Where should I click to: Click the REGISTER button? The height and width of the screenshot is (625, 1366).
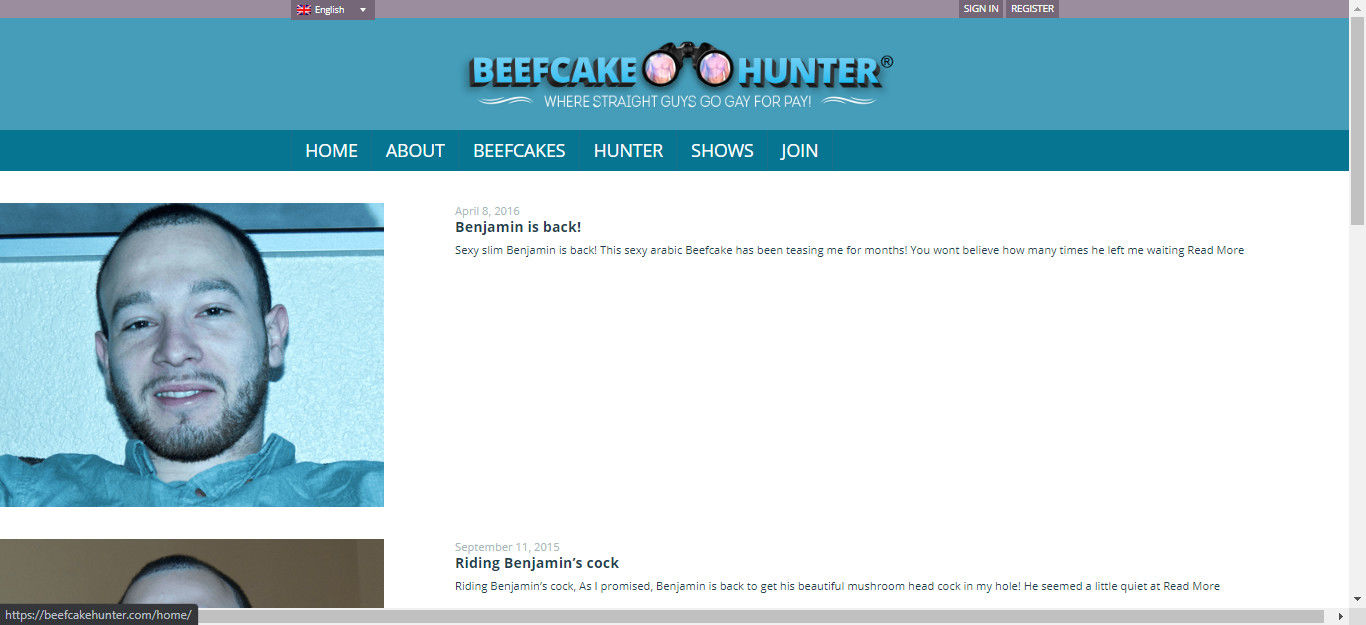(x=1032, y=9)
